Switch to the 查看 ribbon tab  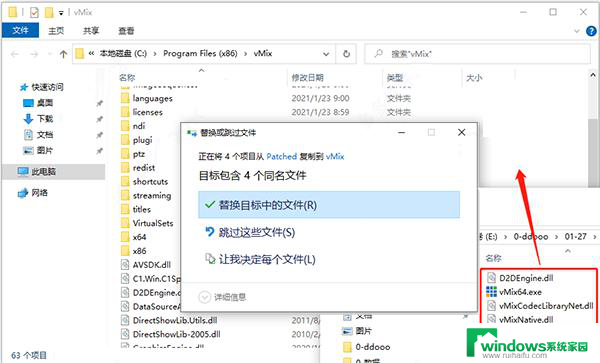[x=126, y=31]
